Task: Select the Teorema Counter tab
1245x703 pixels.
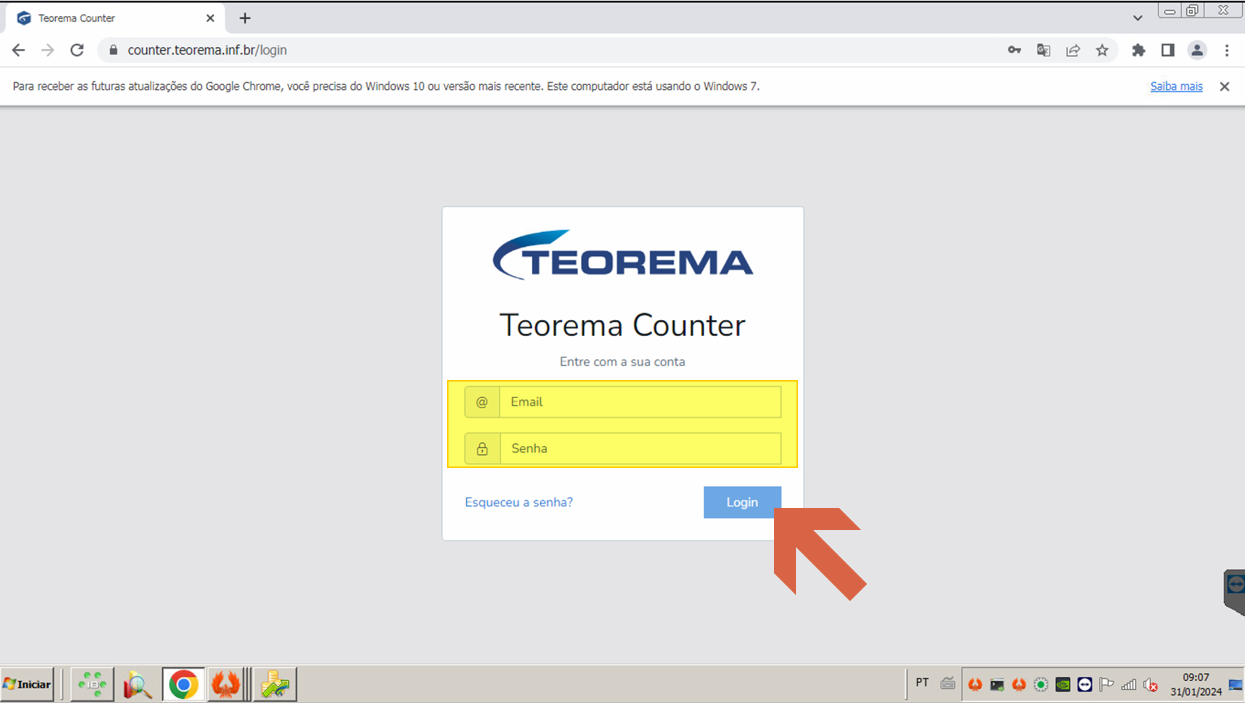Action: click(x=115, y=18)
